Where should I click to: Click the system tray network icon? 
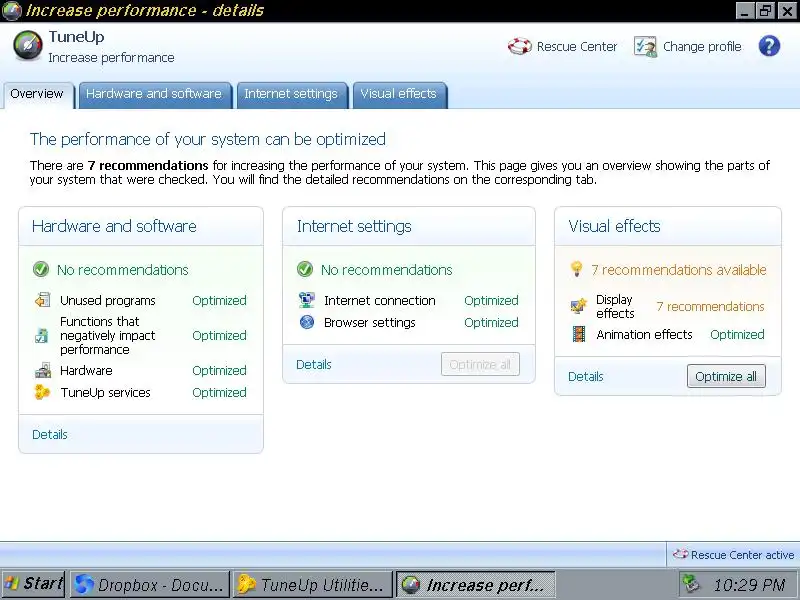pos(691,584)
